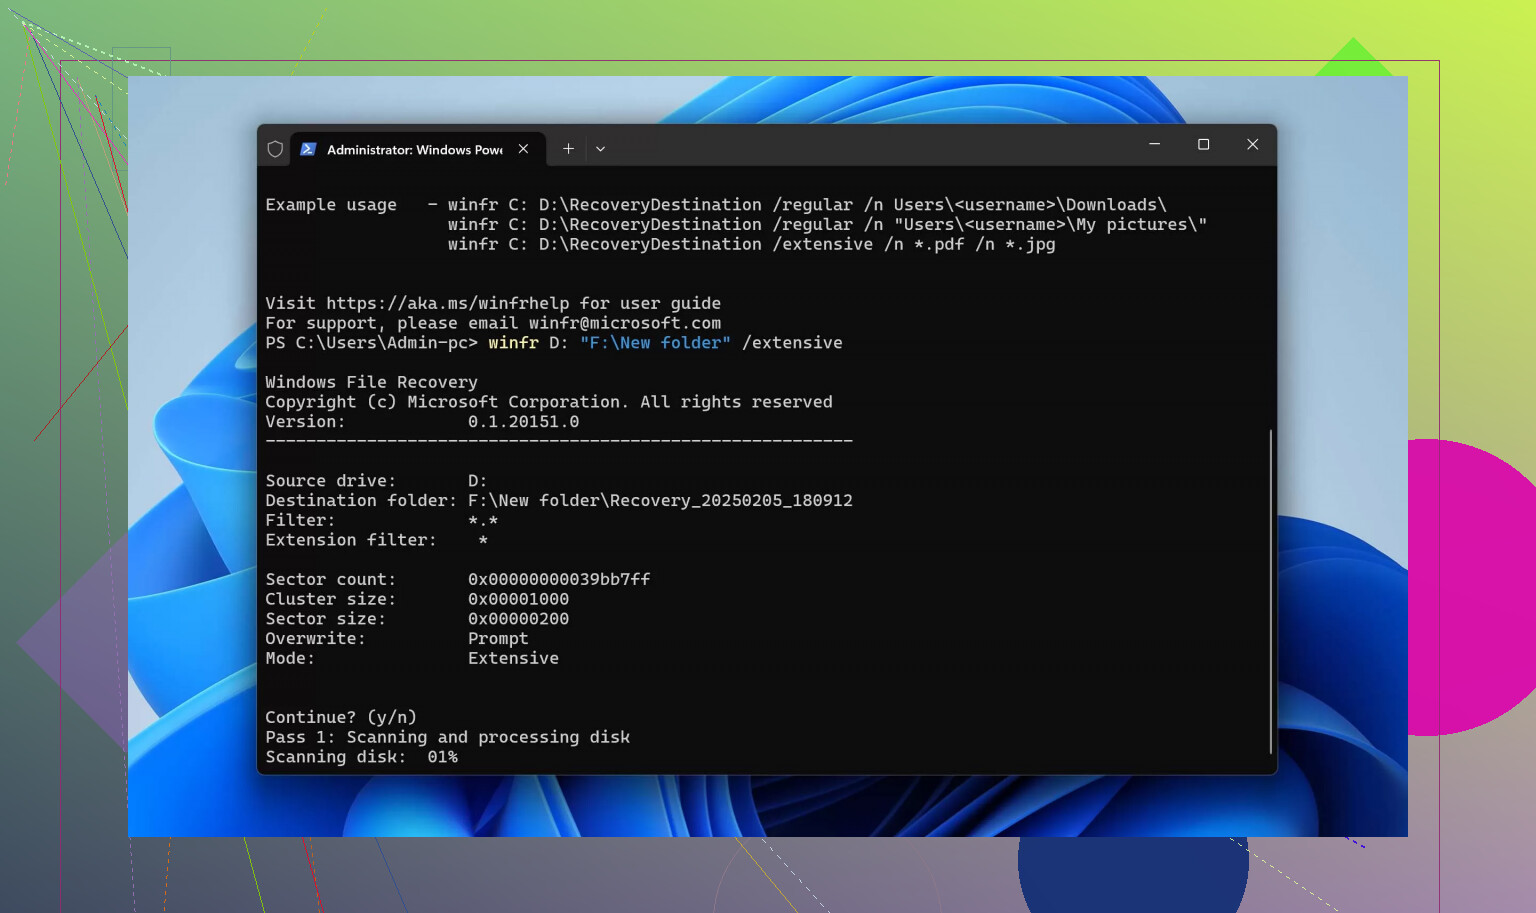The height and width of the screenshot is (913, 1536).
Task: Click the quoted "F:\New folder" path argument
Action: tap(655, 343)
